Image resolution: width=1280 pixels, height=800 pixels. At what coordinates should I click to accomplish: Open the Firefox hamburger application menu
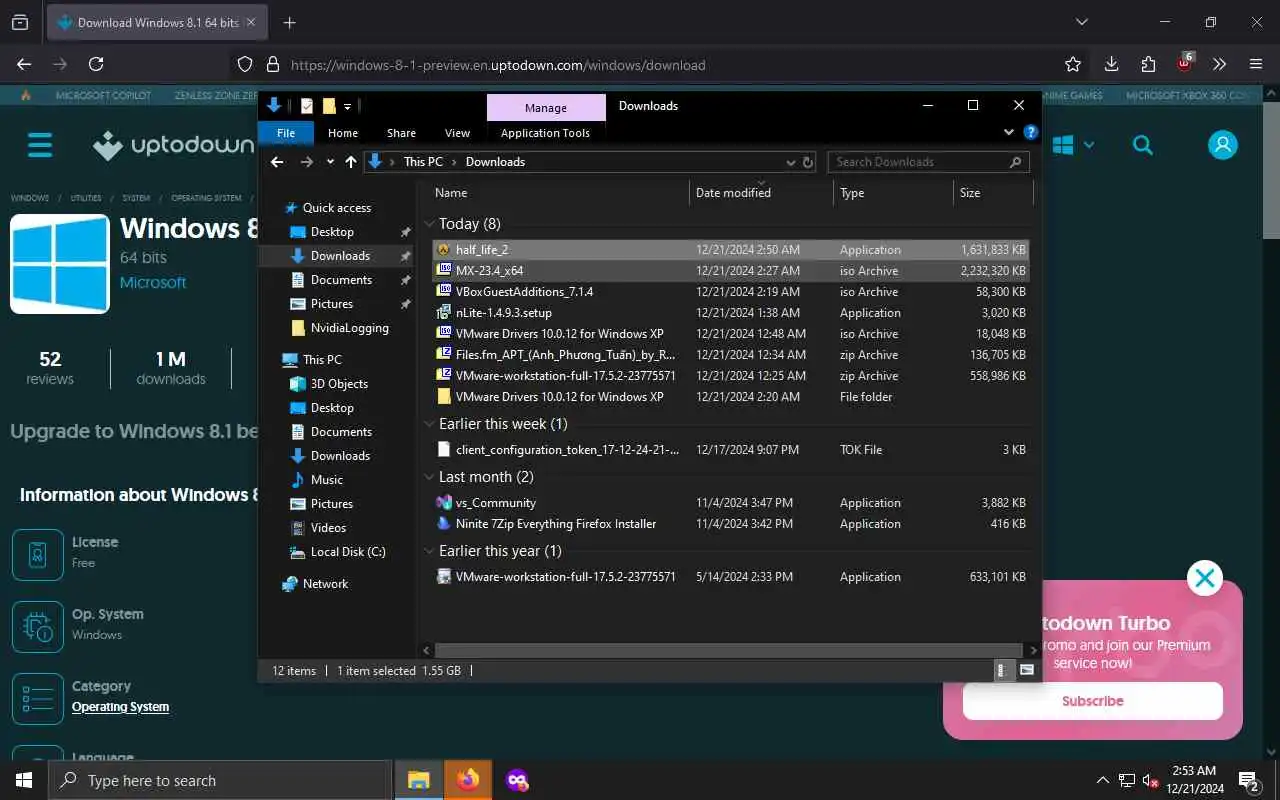coord(1256,64)
